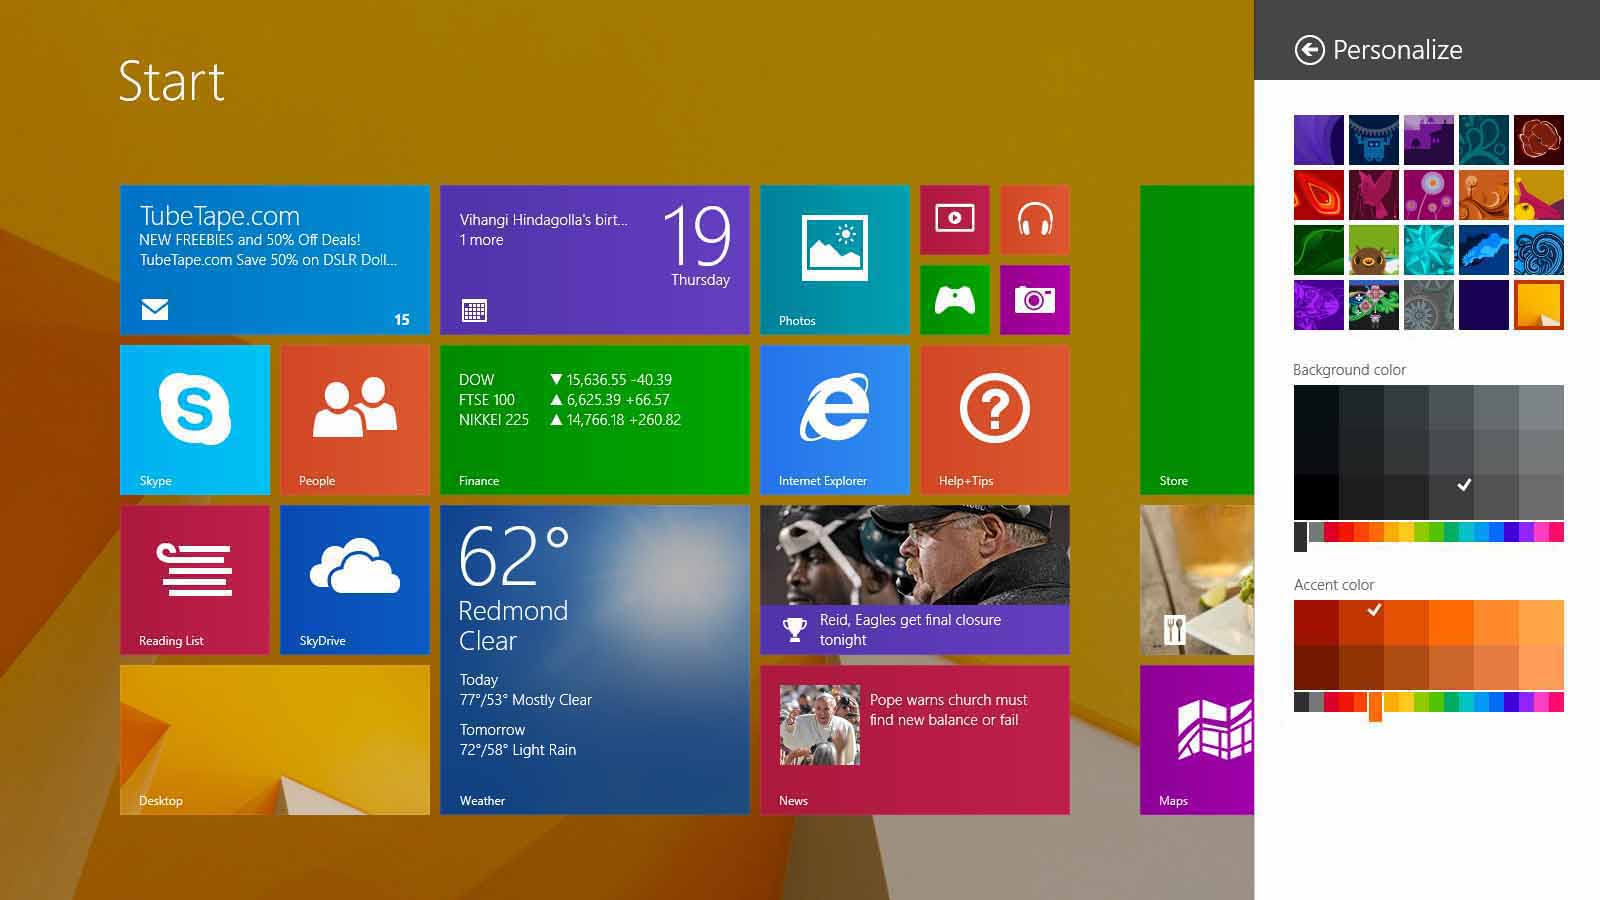Screen dimensions: 1600x900
Task: Open the Mail tile showing TubeTape.com
Action: click(x=275, y=260)
